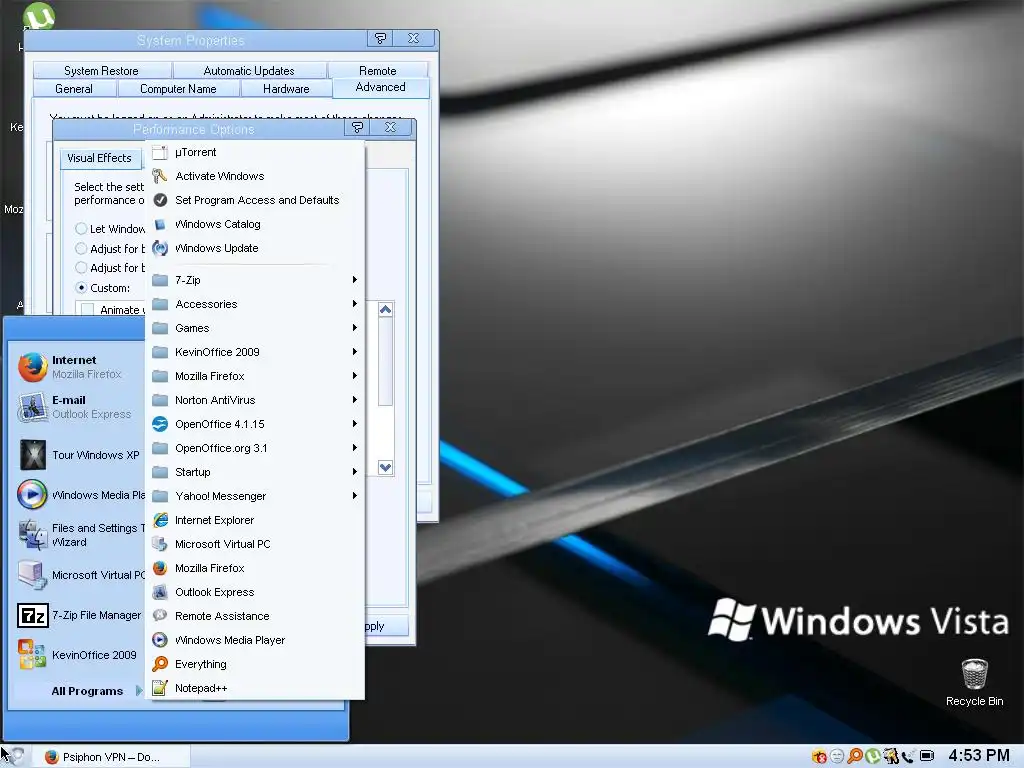Open Recycle Bin on desktop
Viewport: 1024px width, 768px height.
(x=974, y=683)
